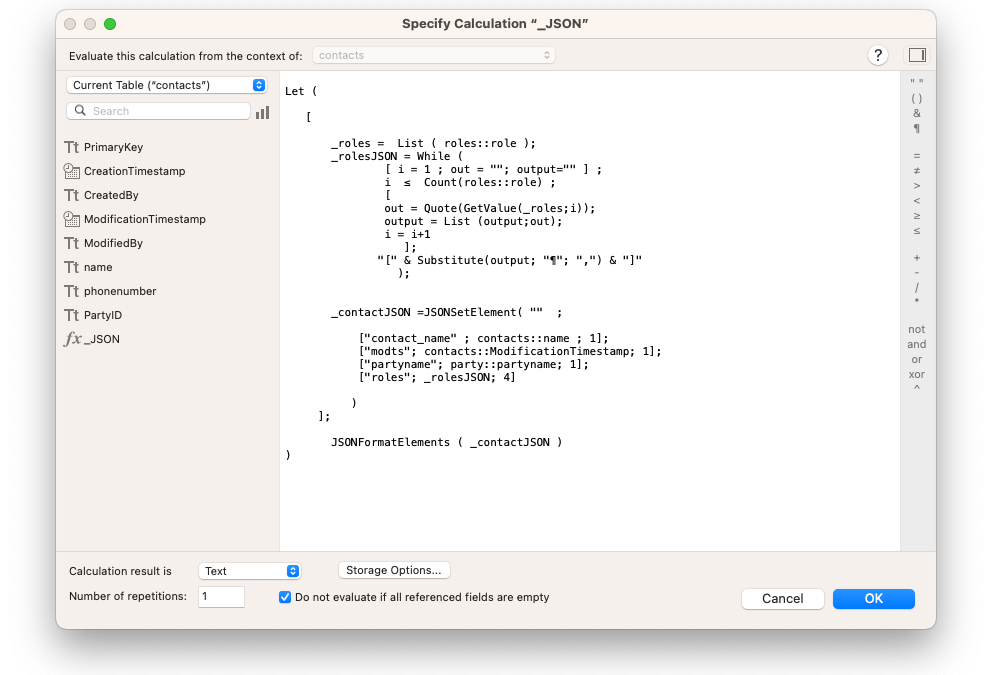Click the green zoom window button
The image size is (992, 675).
(110, 24)
